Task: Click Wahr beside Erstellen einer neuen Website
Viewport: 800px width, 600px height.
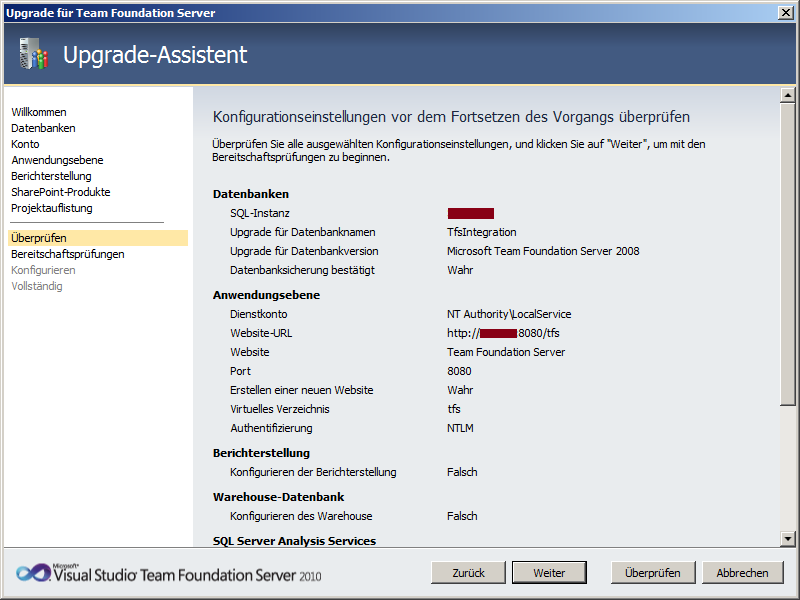Action: [x=460, y=390]
